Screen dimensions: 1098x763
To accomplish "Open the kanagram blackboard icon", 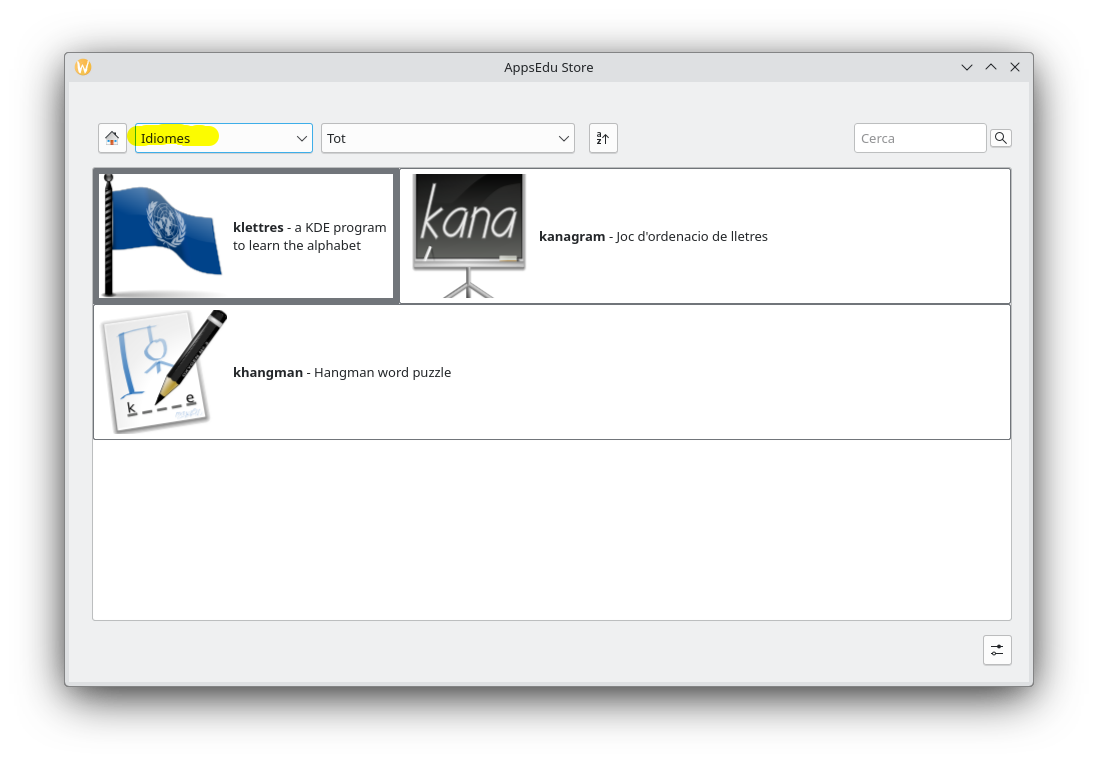I will pyautogui.click(x=468, y=236).
